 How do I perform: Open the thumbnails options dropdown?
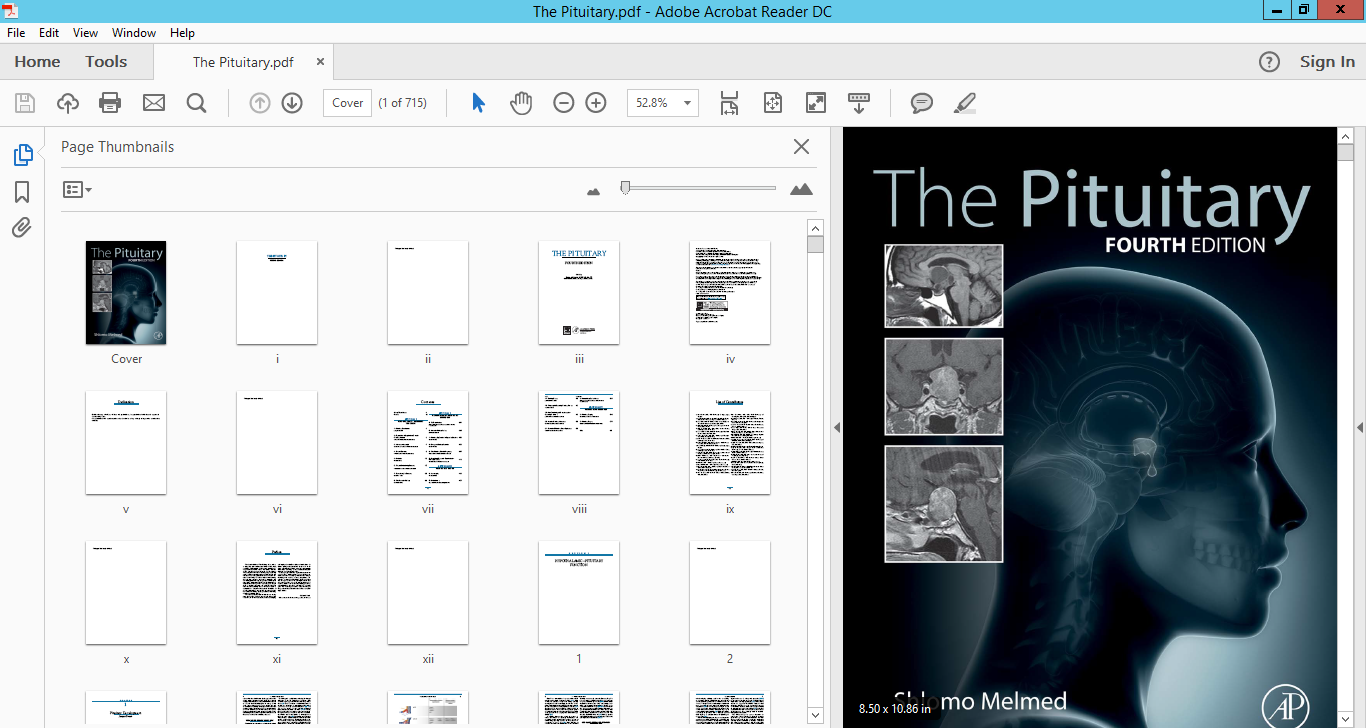click(77, 189)
